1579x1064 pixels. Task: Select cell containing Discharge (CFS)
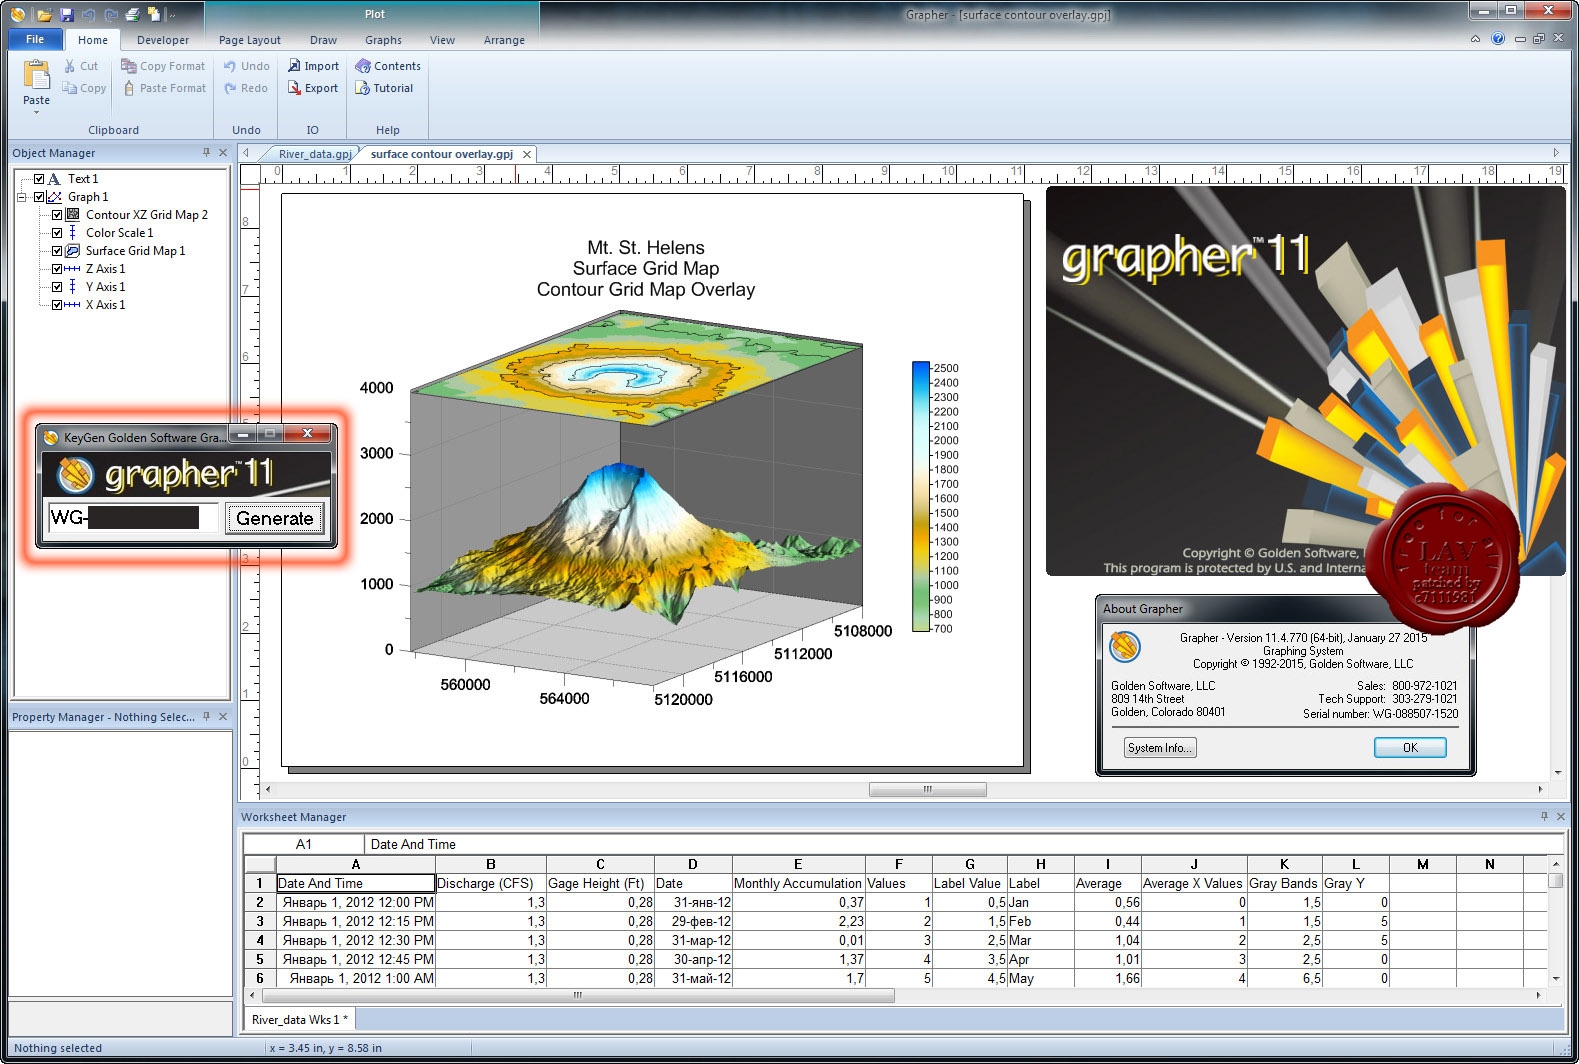tap(490, 883)
